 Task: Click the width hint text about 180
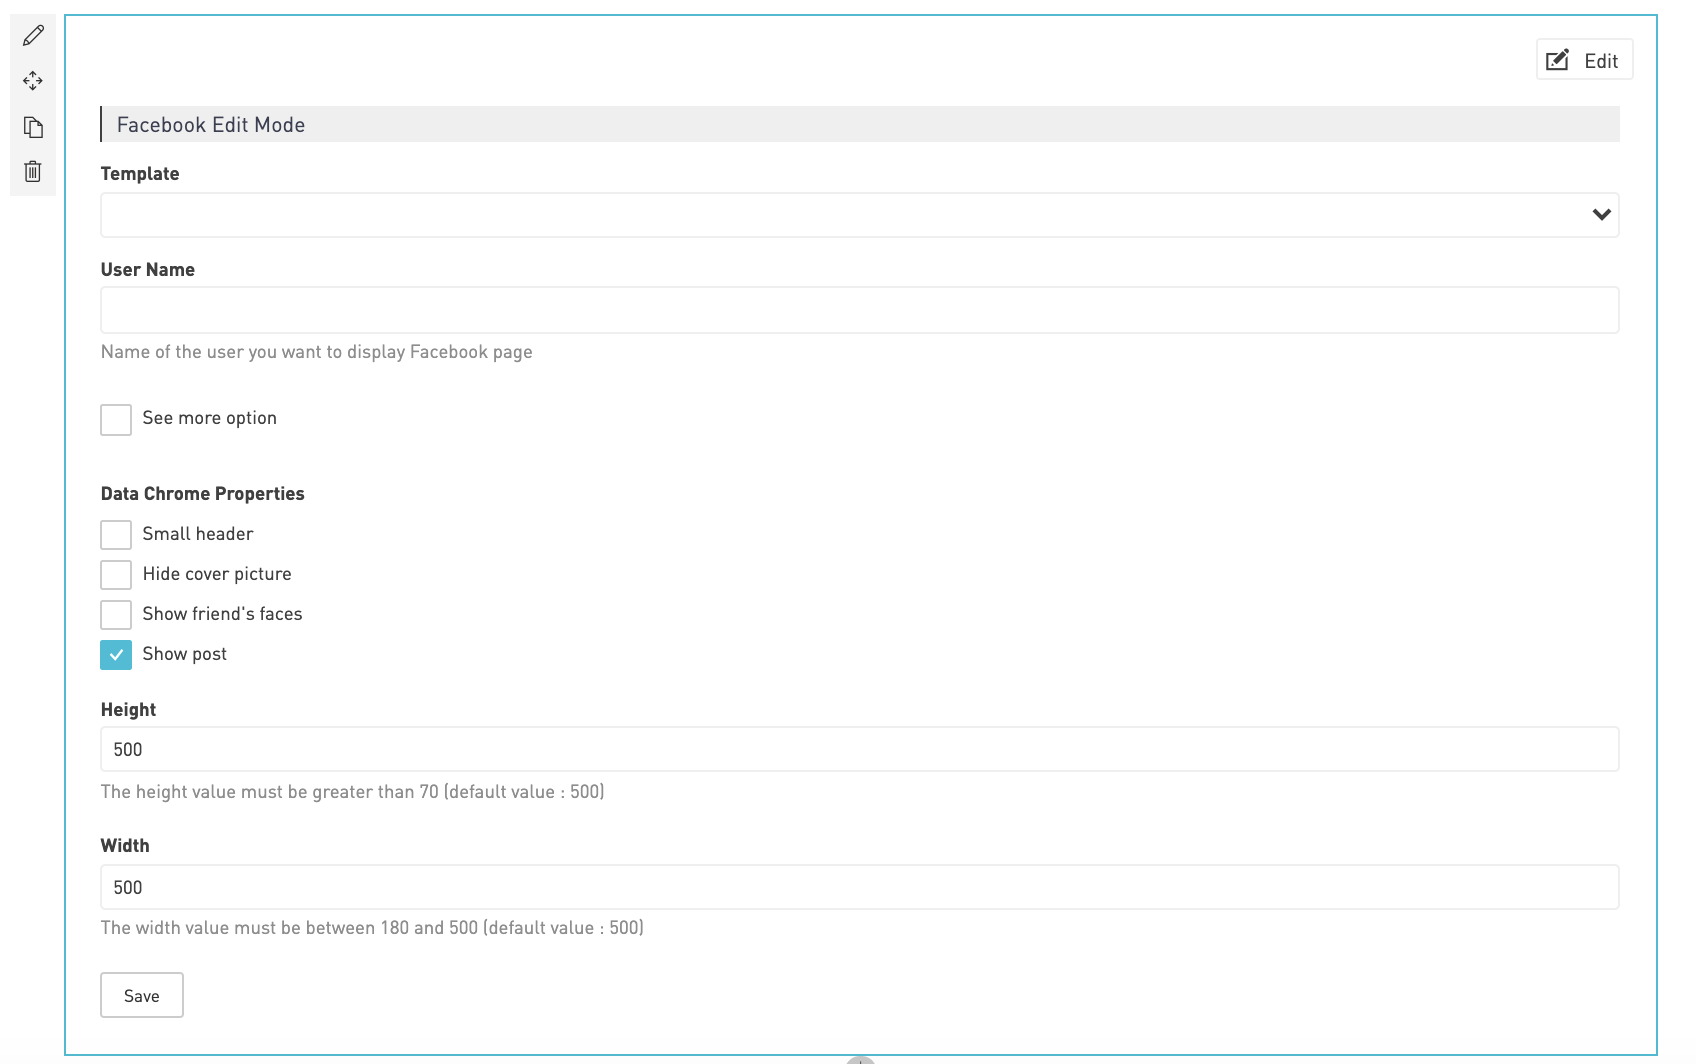click(372, 928)
